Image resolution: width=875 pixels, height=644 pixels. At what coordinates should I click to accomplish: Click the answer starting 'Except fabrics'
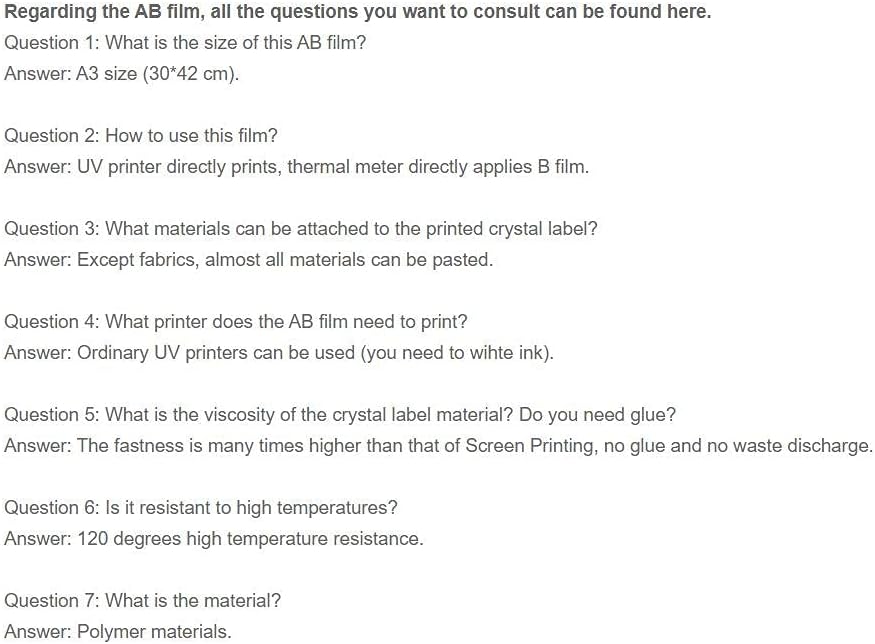(x=248, y=260)
